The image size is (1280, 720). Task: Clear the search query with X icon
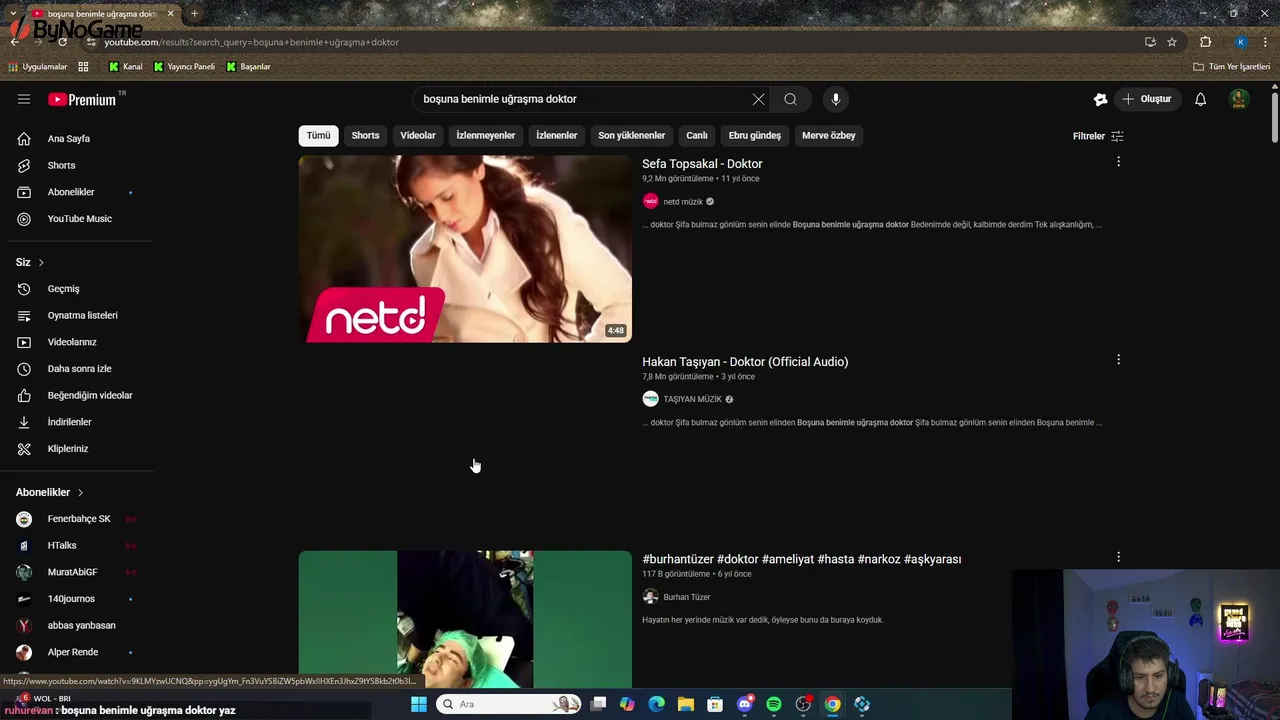click(x=758, y=99)
